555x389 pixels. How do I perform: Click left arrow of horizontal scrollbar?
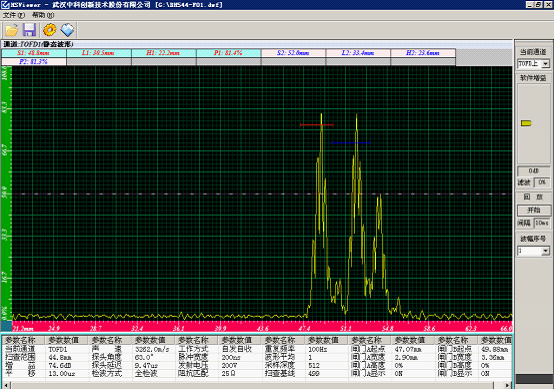pyautogui.click(x=6, y=385)
